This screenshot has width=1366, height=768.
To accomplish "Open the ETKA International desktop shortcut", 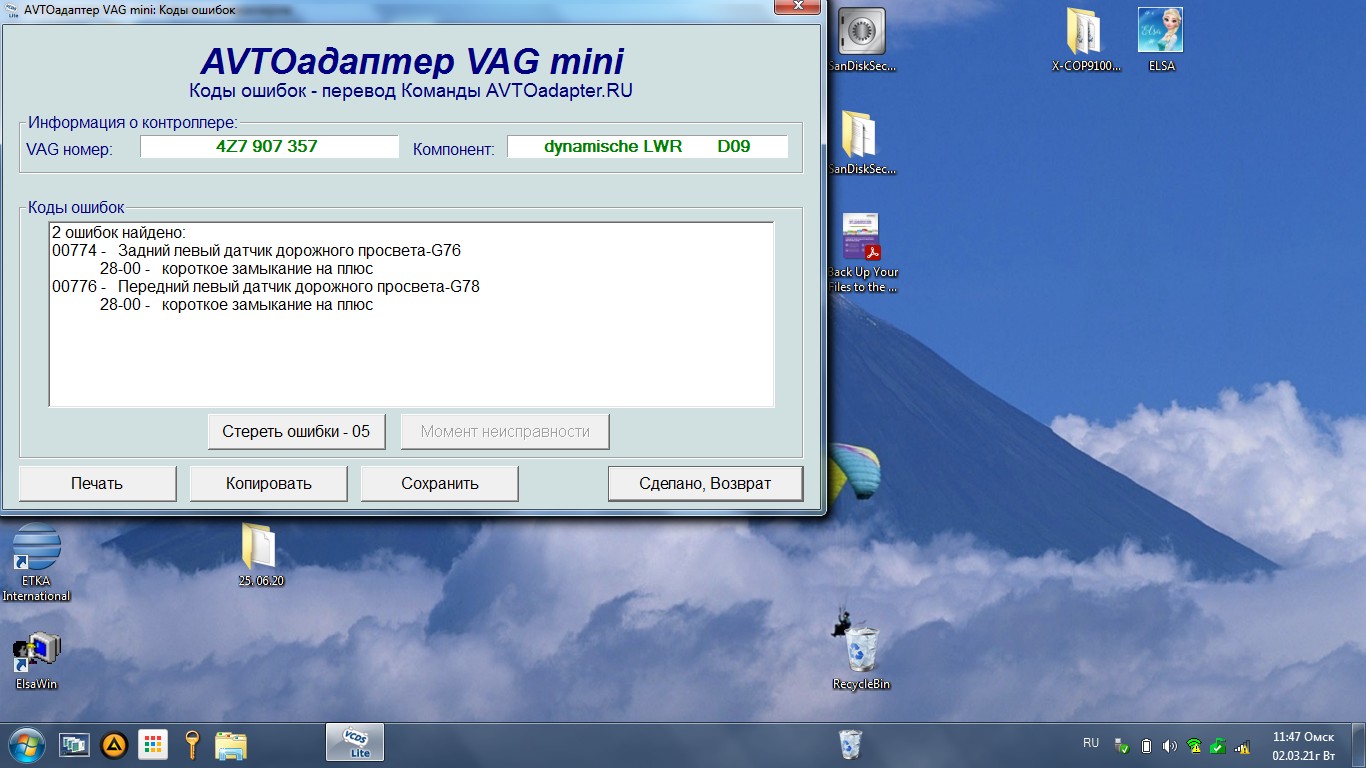I will (x=37, y=561).
